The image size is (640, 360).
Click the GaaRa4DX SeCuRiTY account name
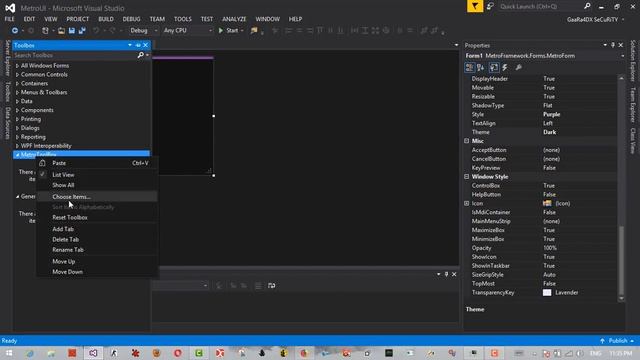[592, 20]
